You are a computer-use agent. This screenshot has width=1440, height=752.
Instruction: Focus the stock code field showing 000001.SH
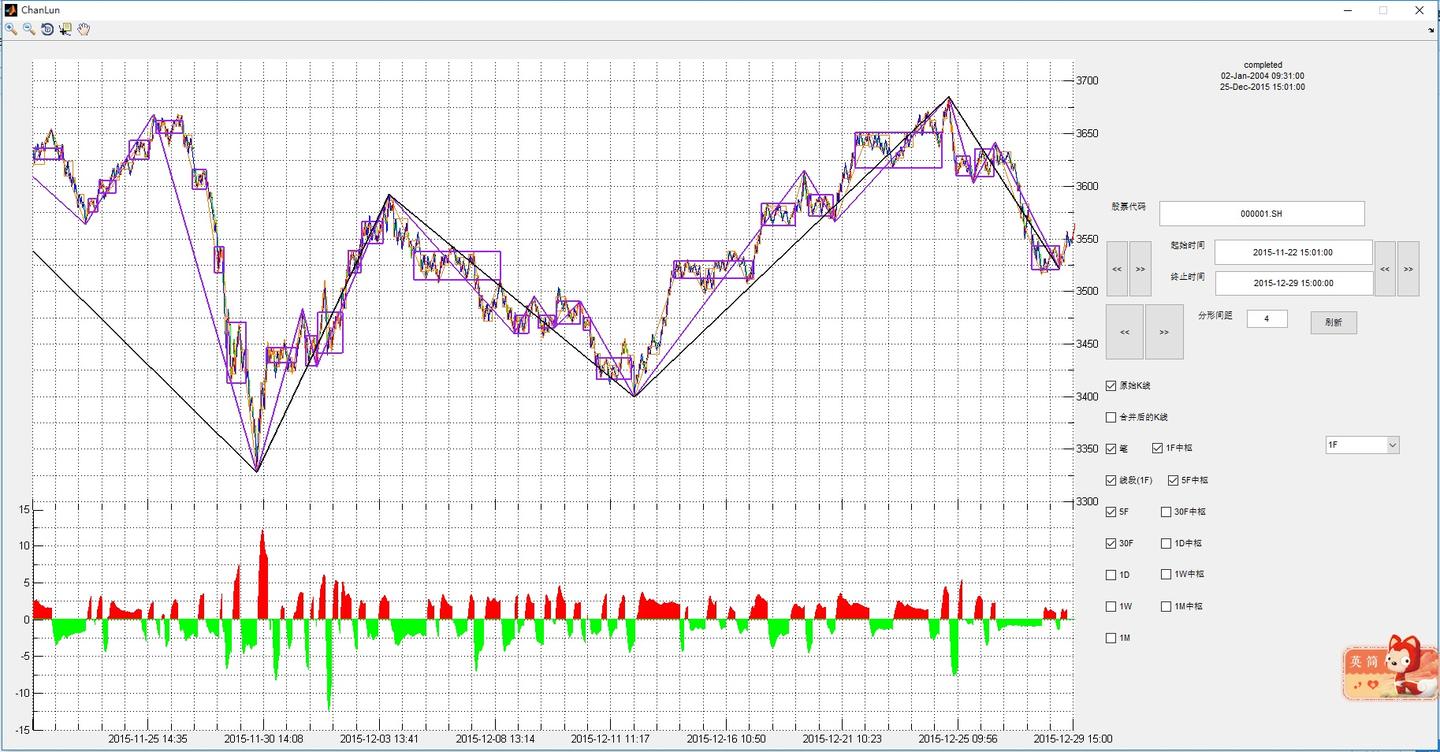(1262, 213)
